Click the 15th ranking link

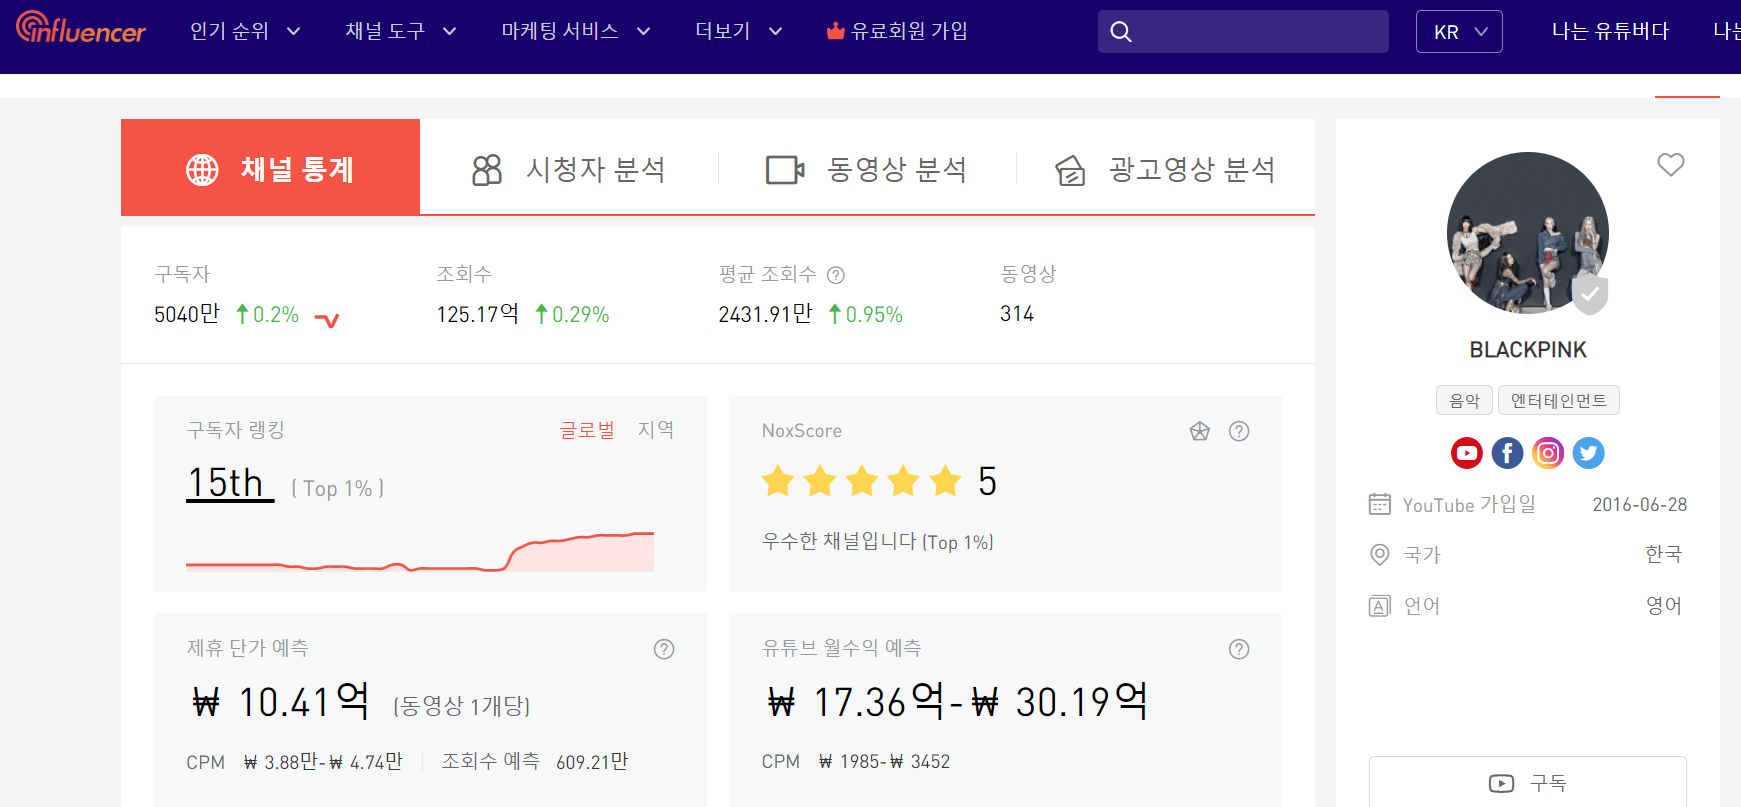point(230,483)
